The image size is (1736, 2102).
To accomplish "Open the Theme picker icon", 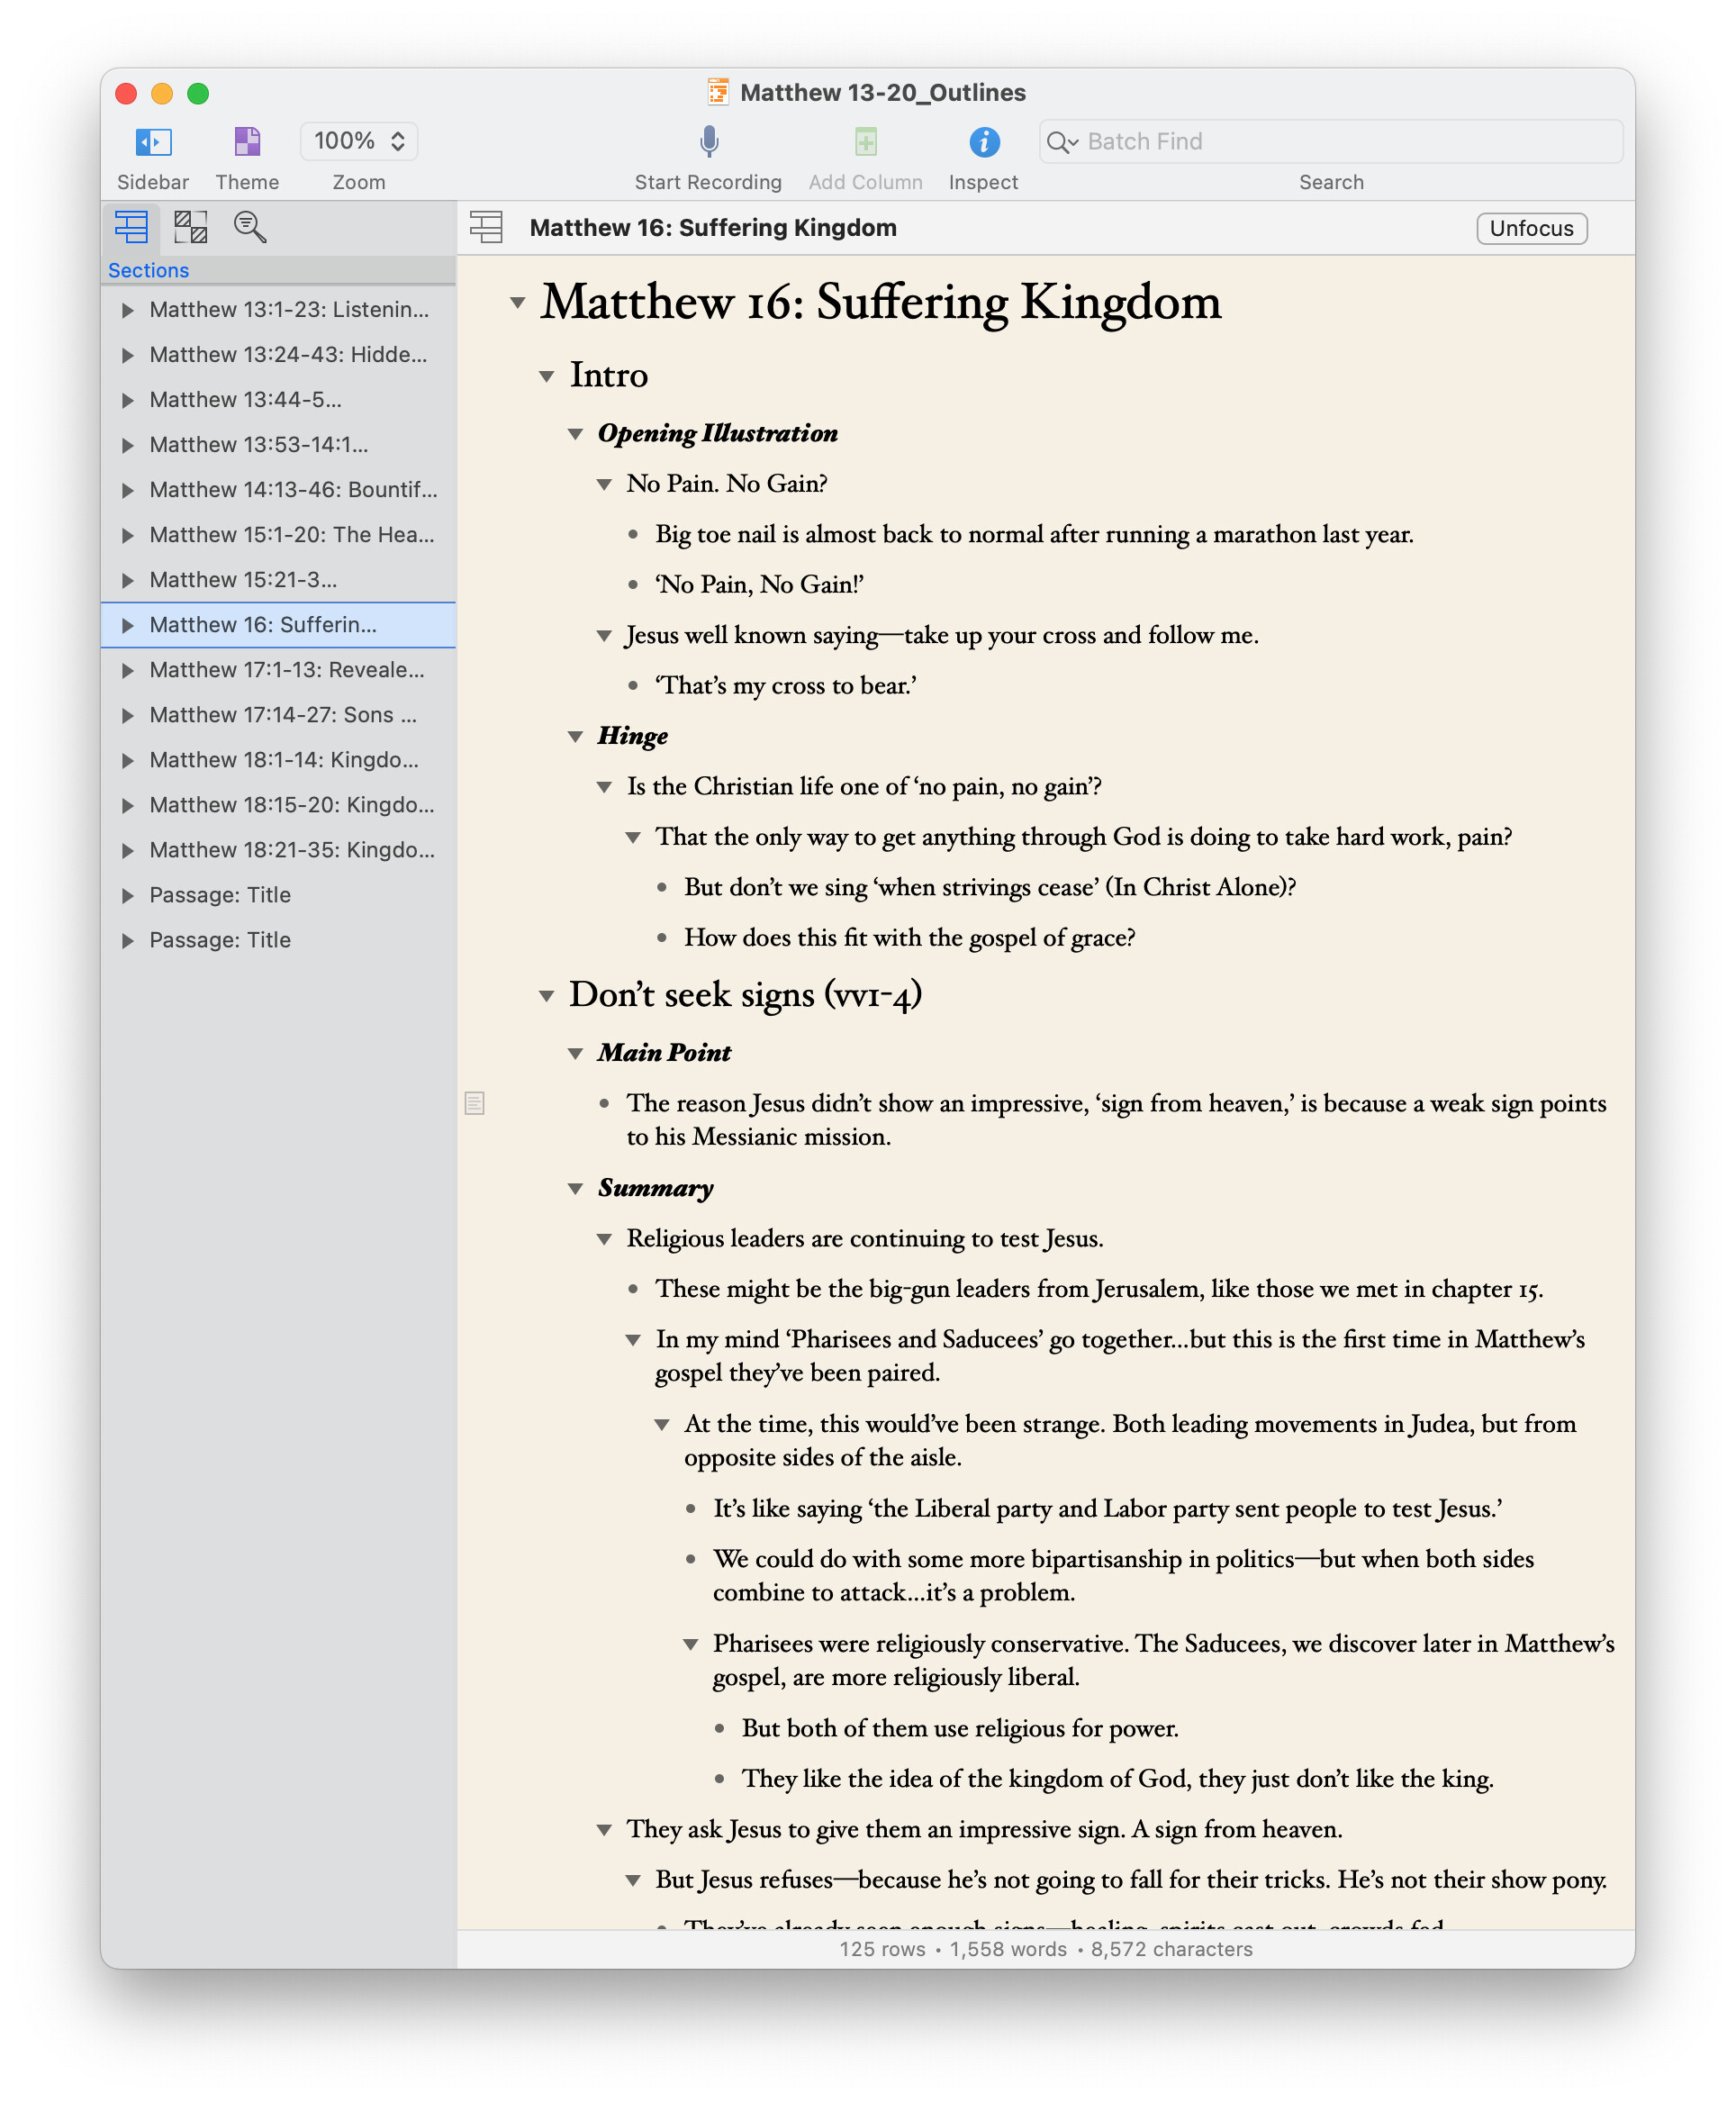I will coord(247,142).
